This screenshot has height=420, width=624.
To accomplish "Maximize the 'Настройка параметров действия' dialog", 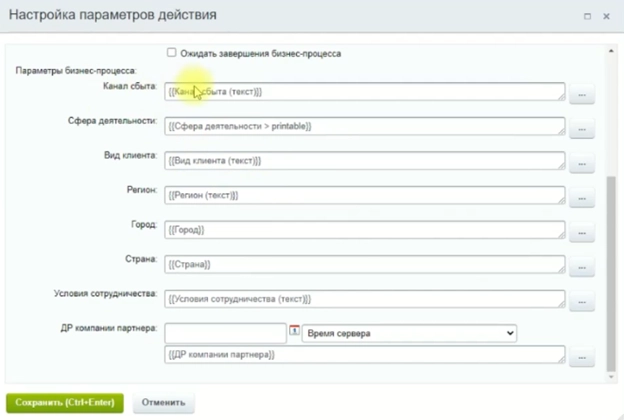I will click(587, 16).
